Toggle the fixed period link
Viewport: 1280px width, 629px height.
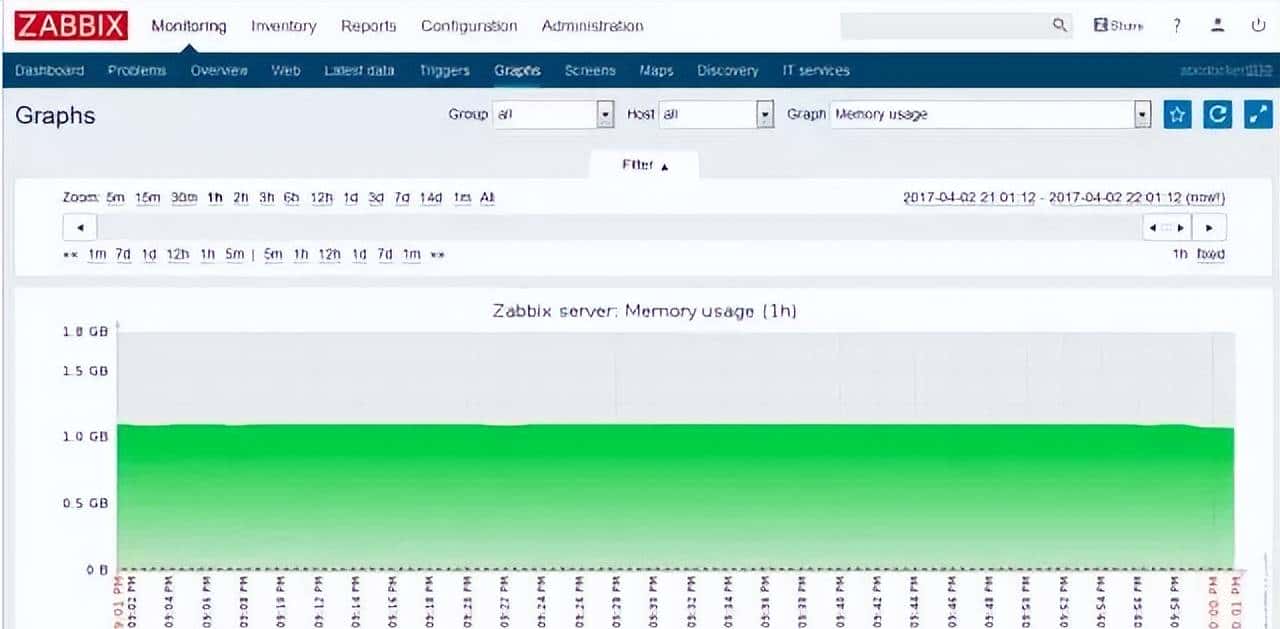[x=1211, y=254]
